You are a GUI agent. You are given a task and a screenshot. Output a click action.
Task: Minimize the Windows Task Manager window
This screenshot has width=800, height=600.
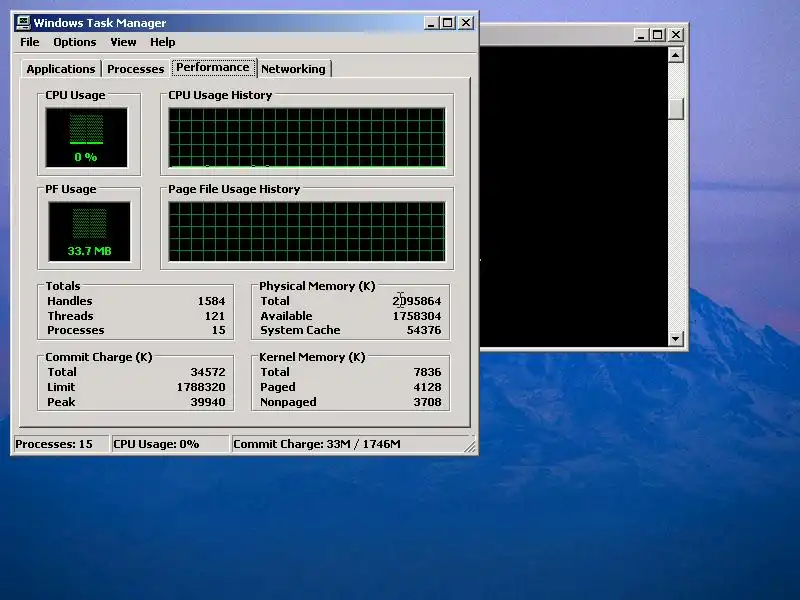pyautogui.click(x=431, y=22)
